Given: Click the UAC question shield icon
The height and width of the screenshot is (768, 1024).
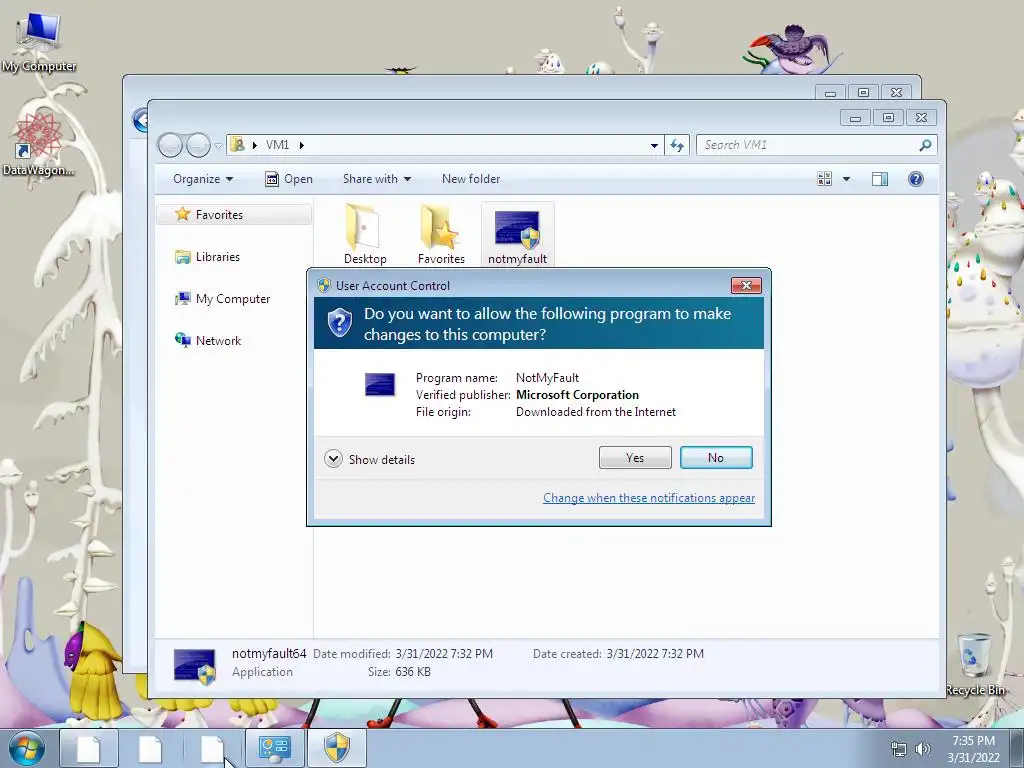Looking at the screenshot, I should [x=340, y=323].
